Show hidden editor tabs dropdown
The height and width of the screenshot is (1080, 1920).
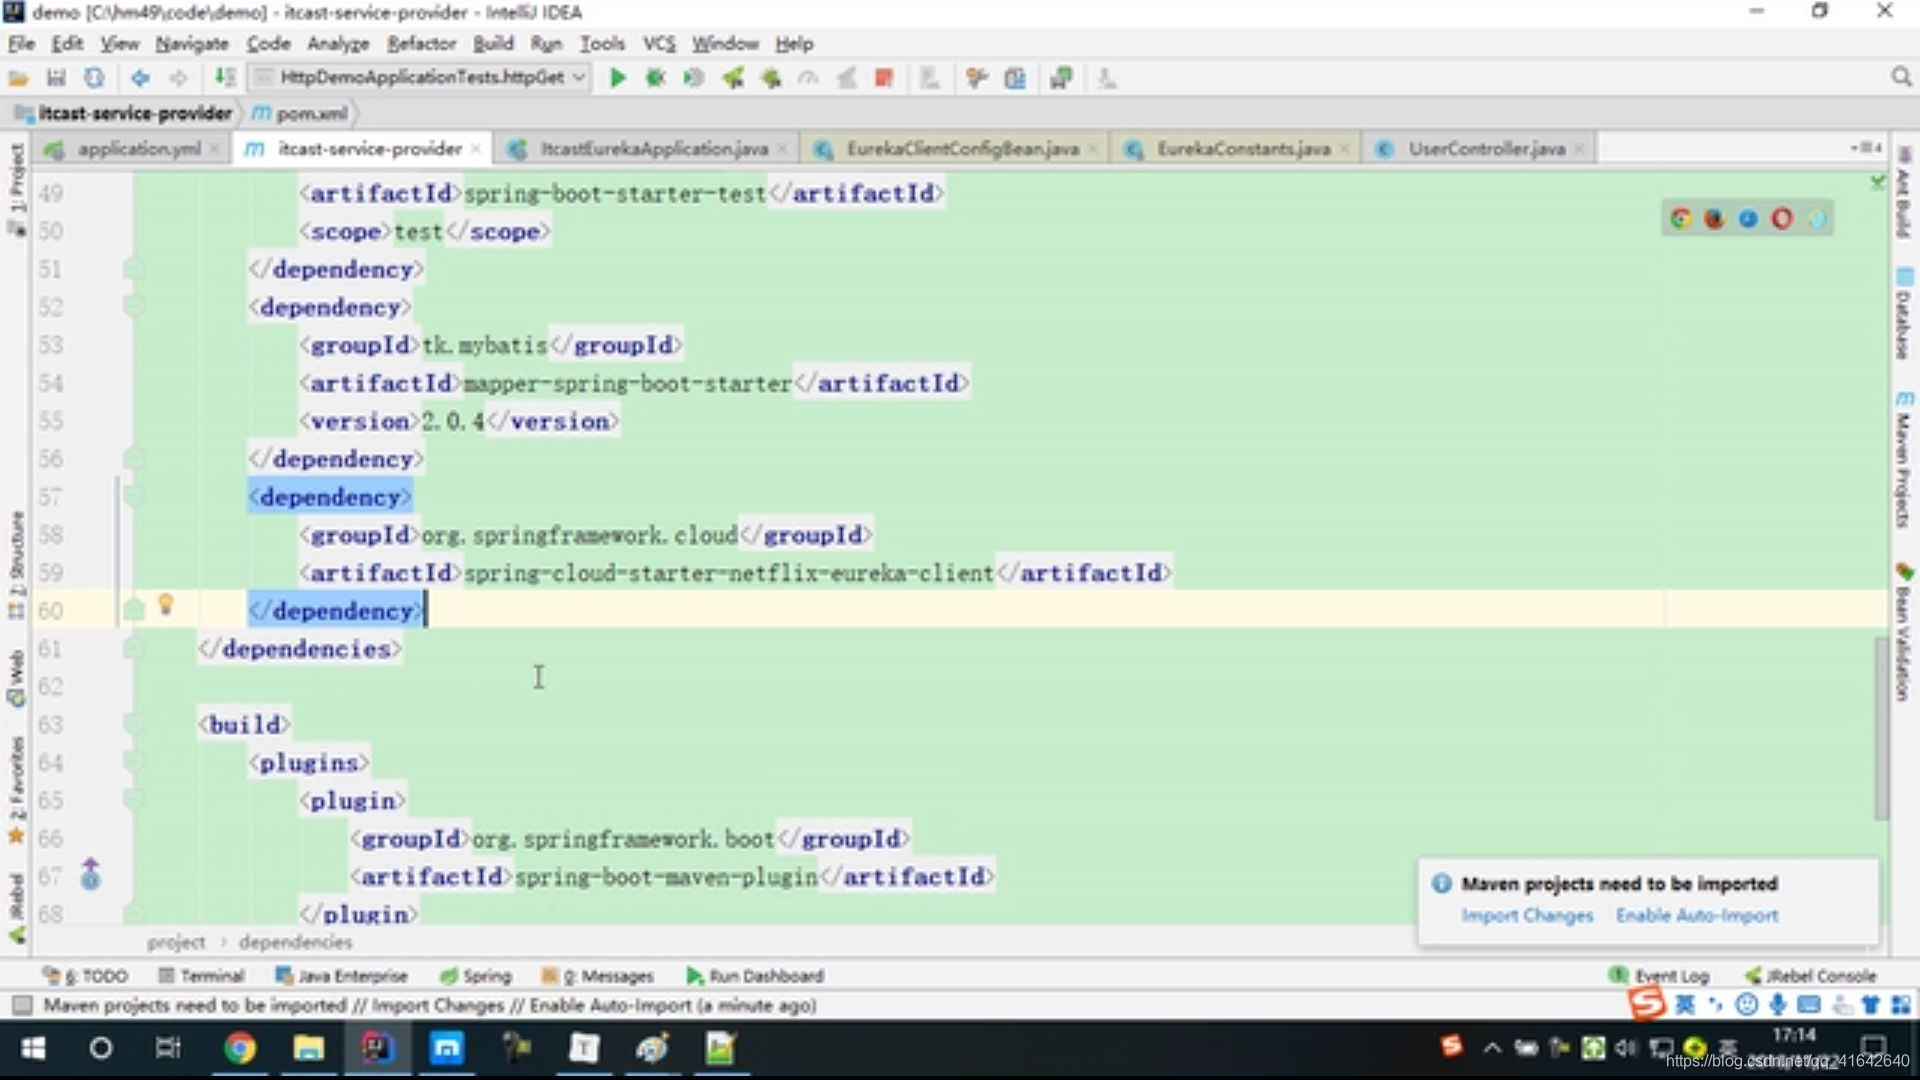(1866, 148)
